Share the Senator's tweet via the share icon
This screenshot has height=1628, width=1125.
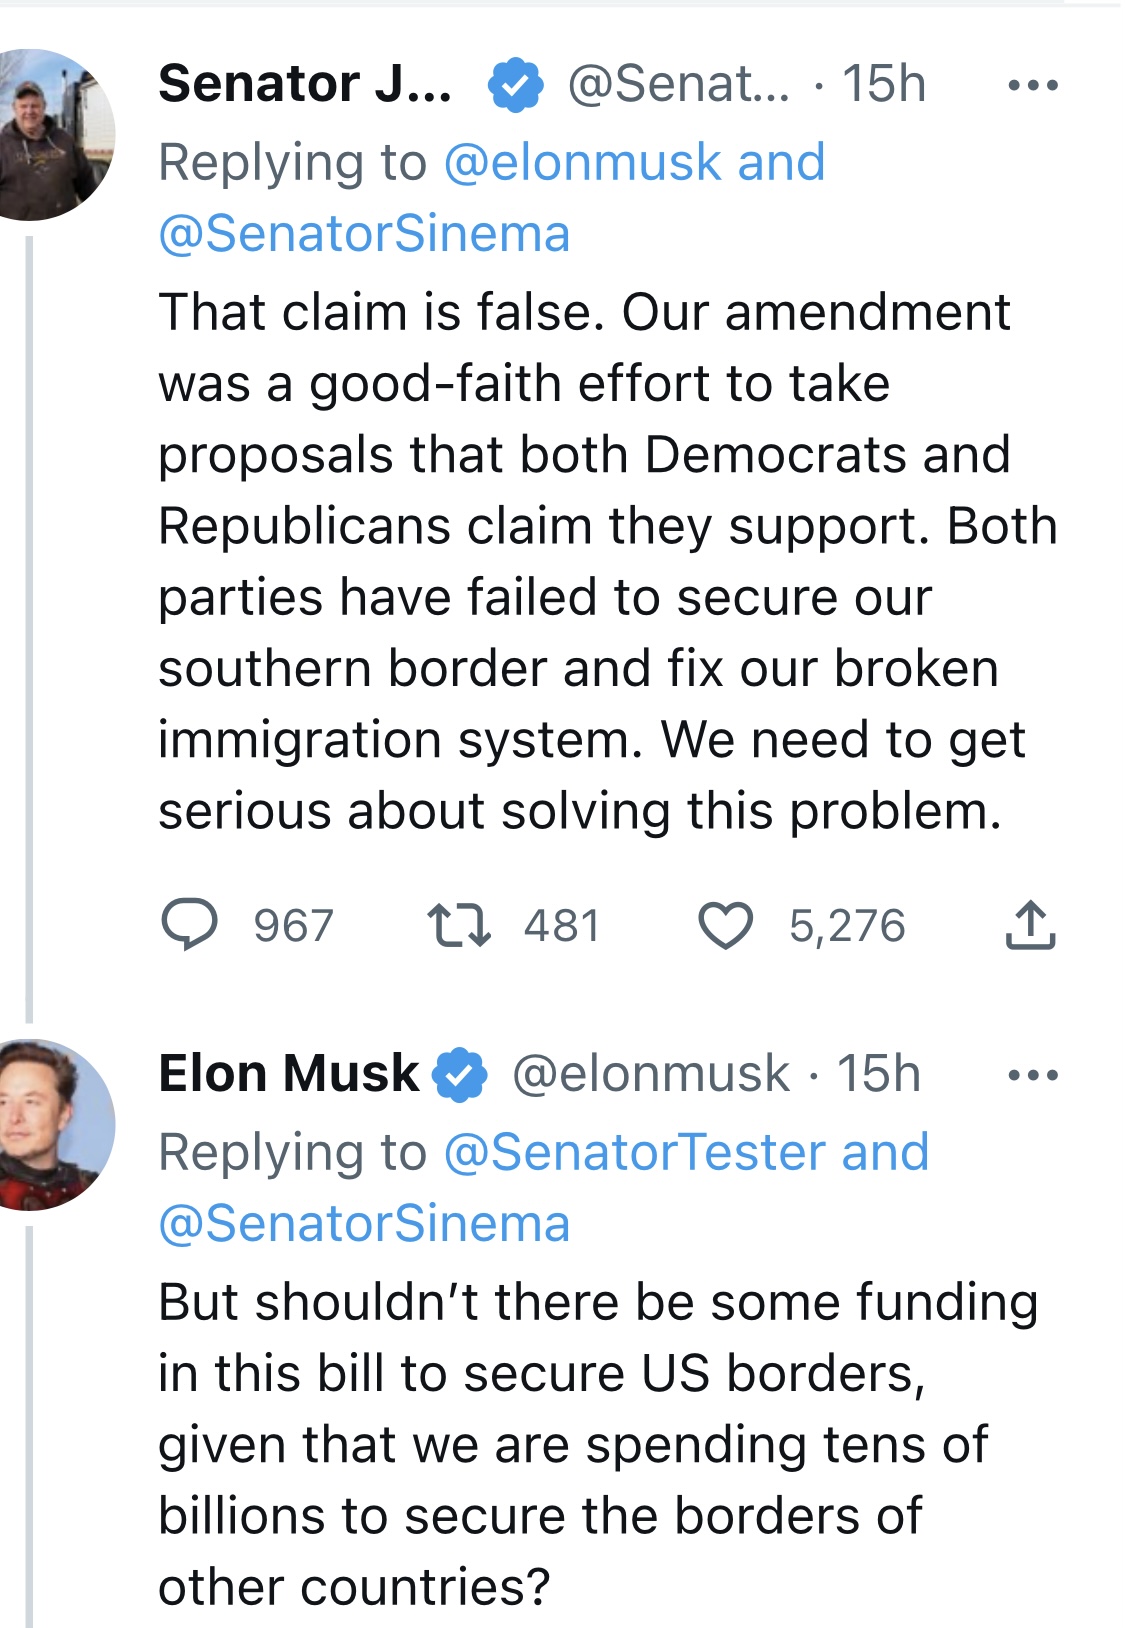click(x=1030, y=925)
